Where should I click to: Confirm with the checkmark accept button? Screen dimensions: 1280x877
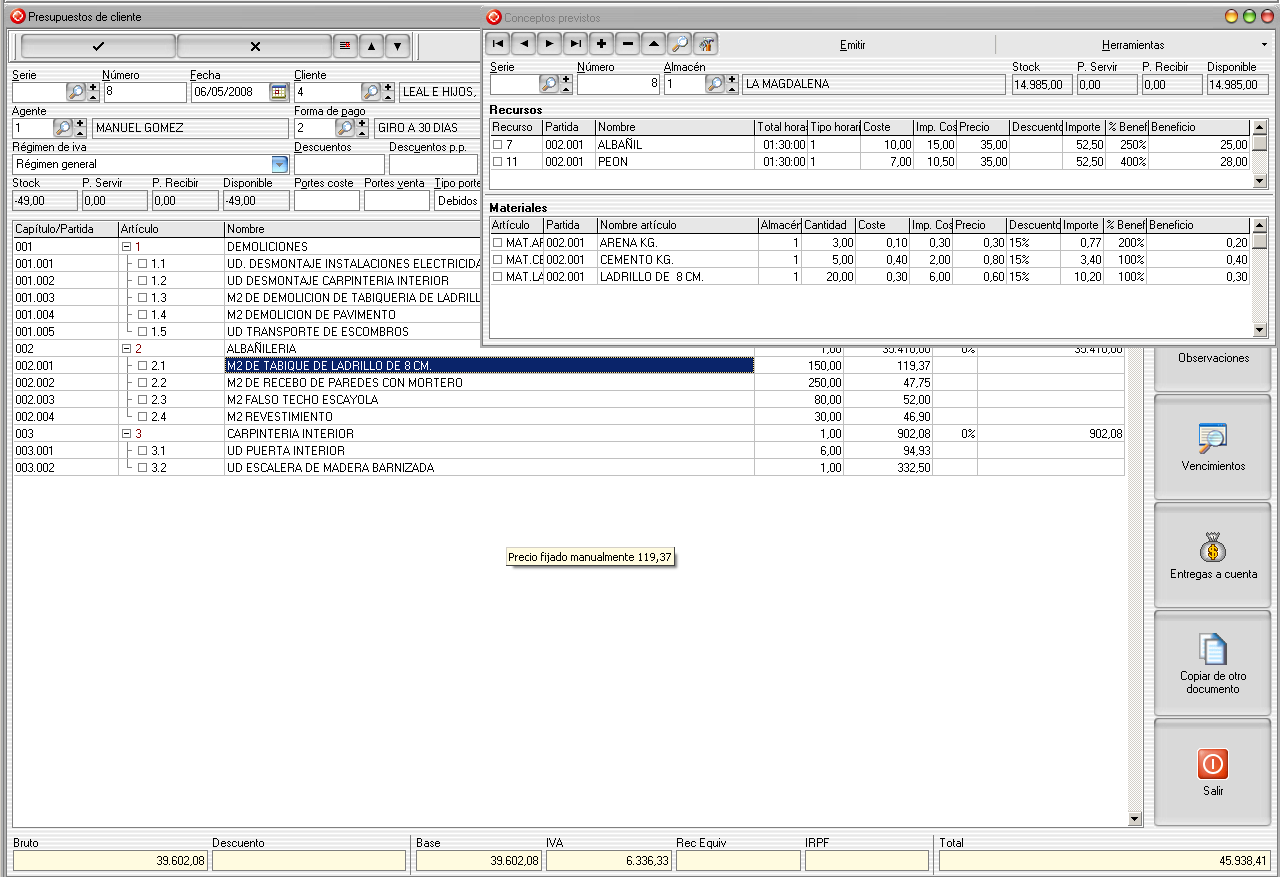click(98, 46)
